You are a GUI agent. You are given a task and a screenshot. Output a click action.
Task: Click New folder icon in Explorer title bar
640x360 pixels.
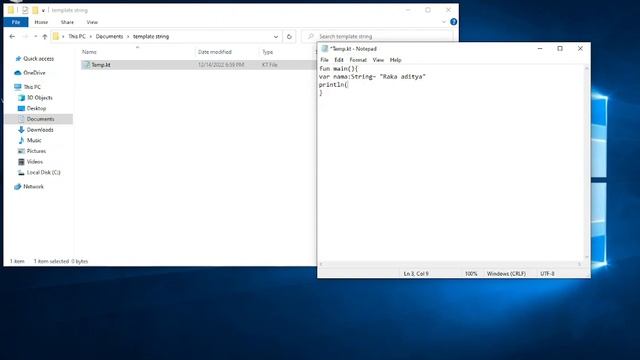(35, 10)
